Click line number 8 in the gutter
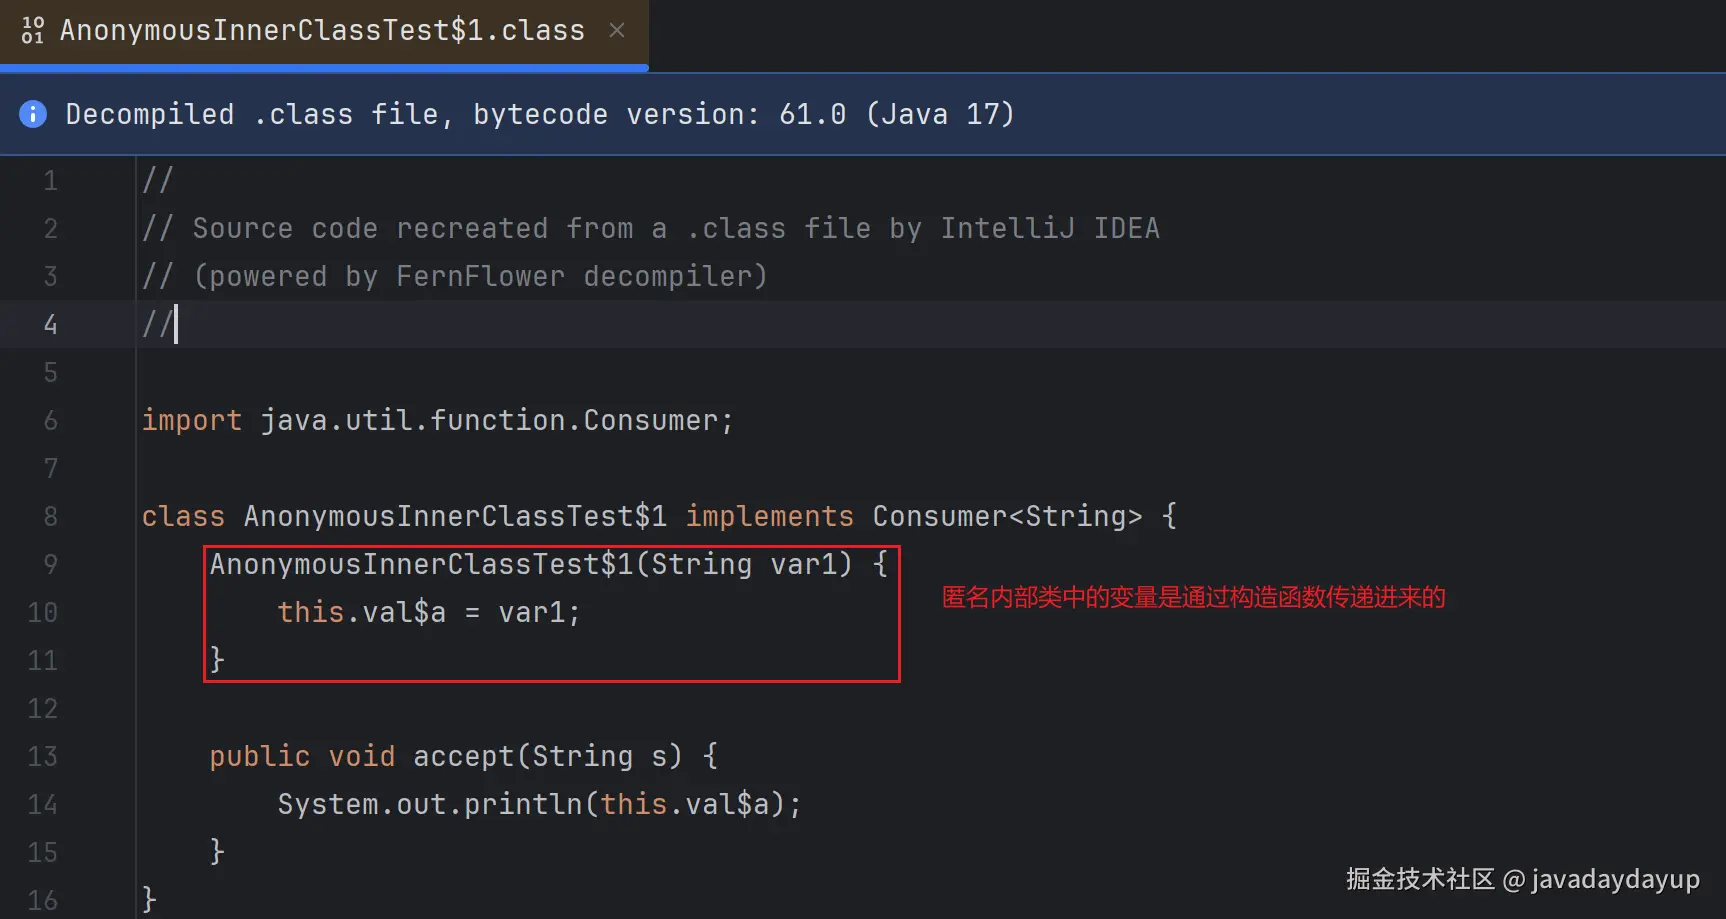Screen dimensions: 1726x919 point(50,516)
